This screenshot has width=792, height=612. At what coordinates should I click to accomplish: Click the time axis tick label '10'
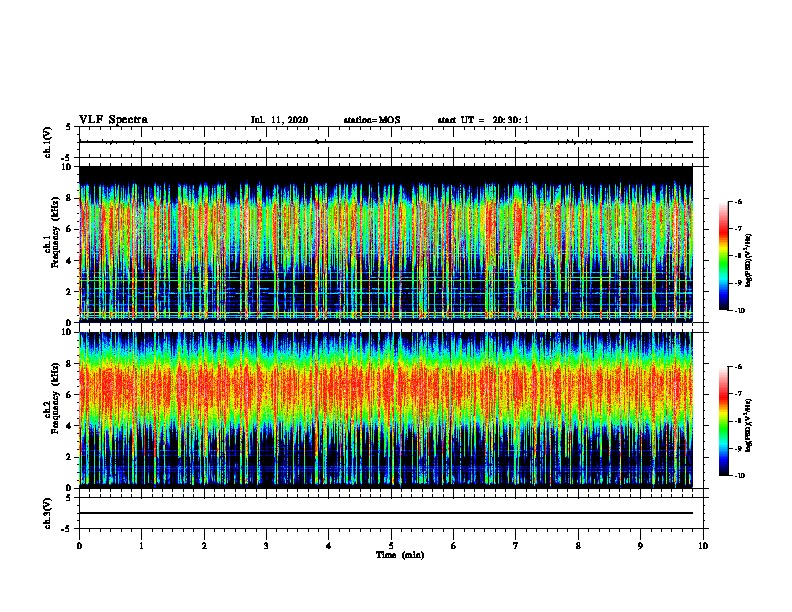pos(703,545)
